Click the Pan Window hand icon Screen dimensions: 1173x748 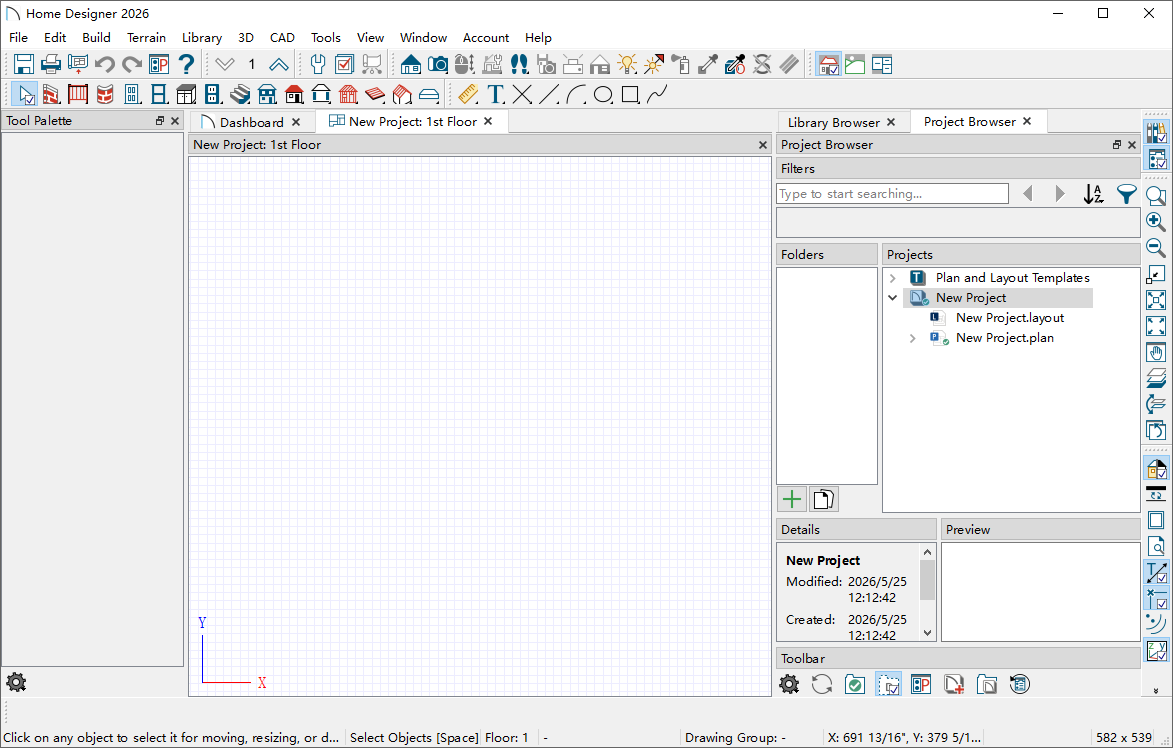[1156, 352]
